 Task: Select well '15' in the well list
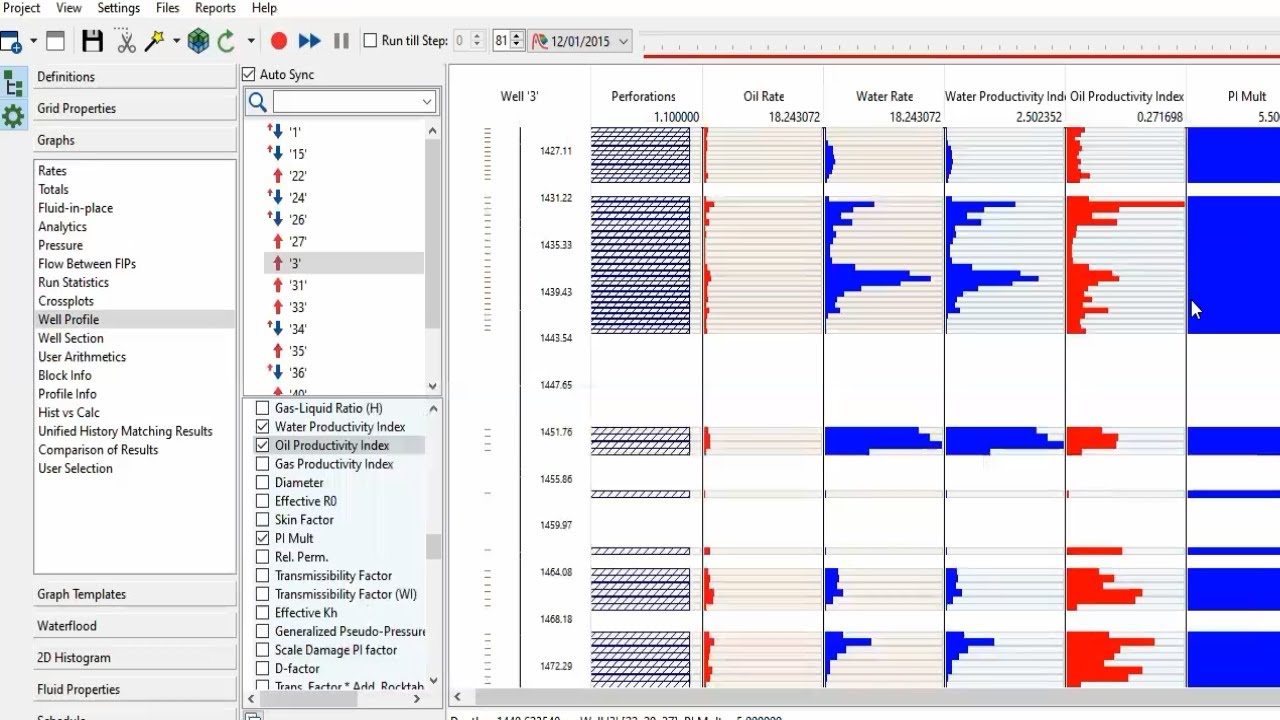coord(297,154)
